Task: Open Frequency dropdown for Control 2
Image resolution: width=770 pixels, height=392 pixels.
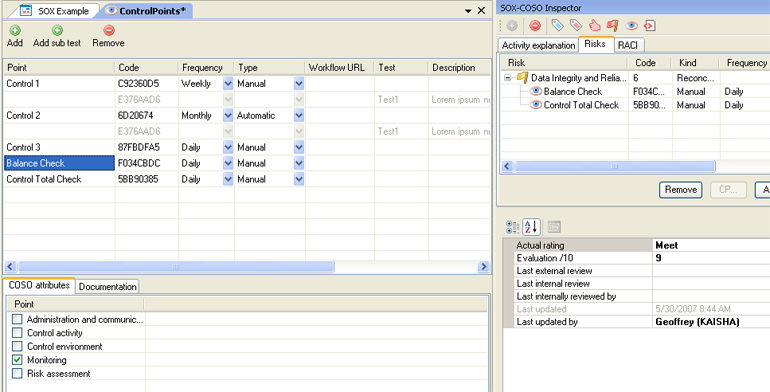Action: (228, 115)
